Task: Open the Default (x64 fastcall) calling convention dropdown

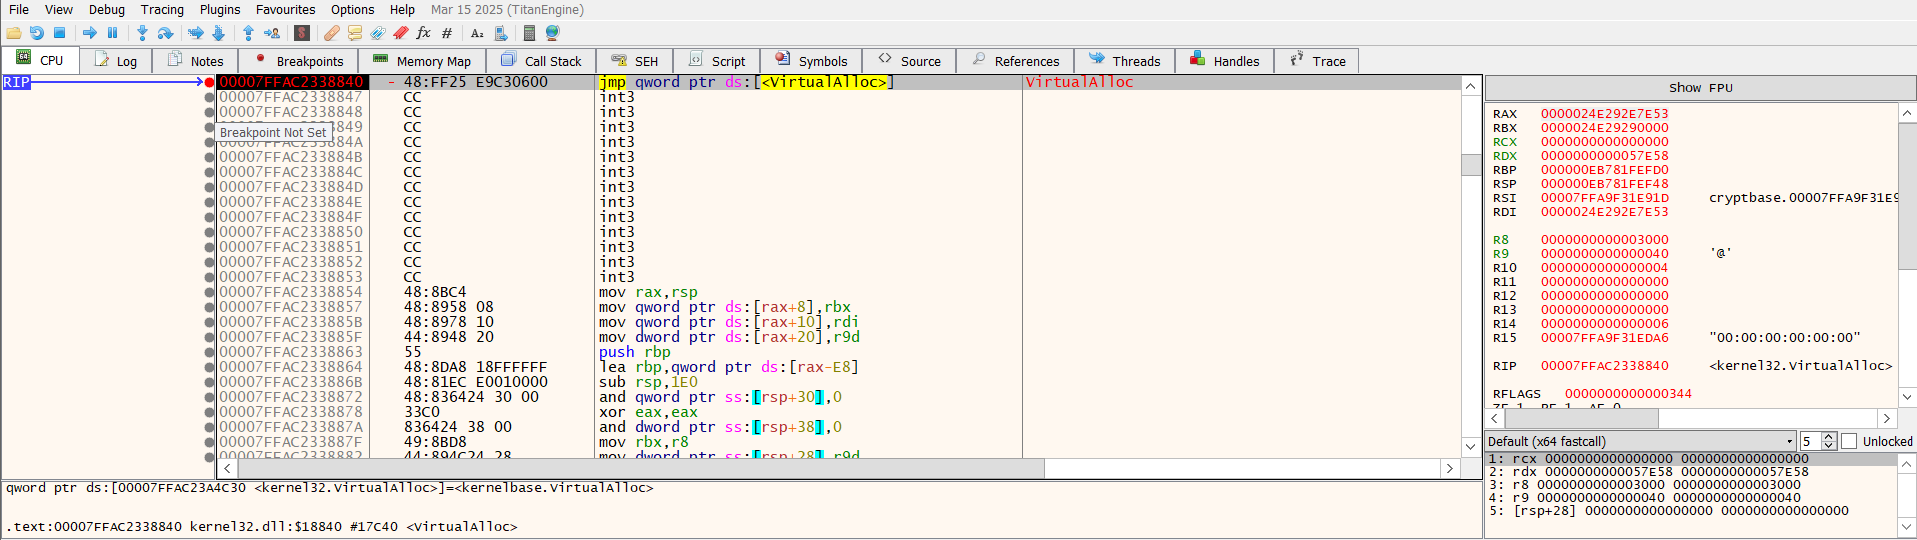Action: [1640, 441]
